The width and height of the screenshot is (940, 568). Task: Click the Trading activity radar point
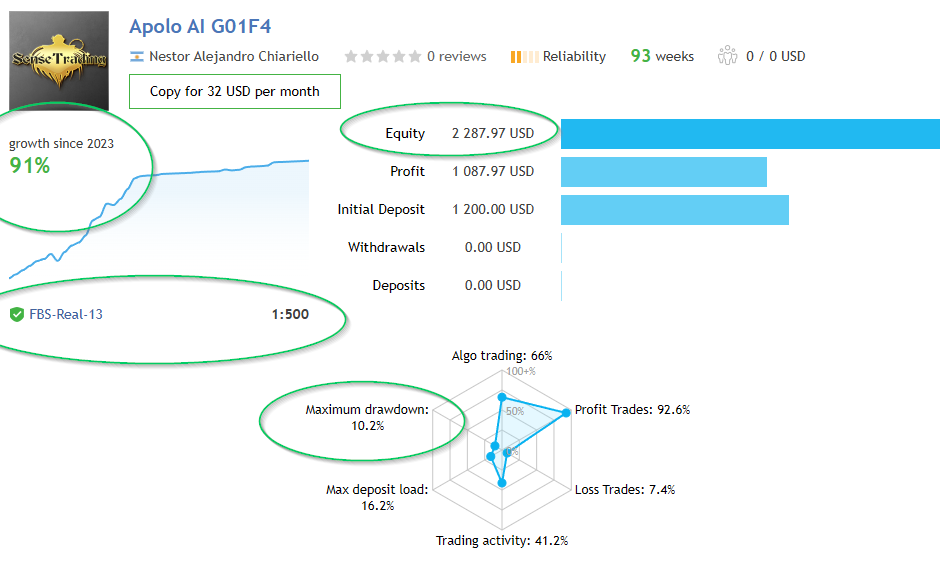[502, 482]
